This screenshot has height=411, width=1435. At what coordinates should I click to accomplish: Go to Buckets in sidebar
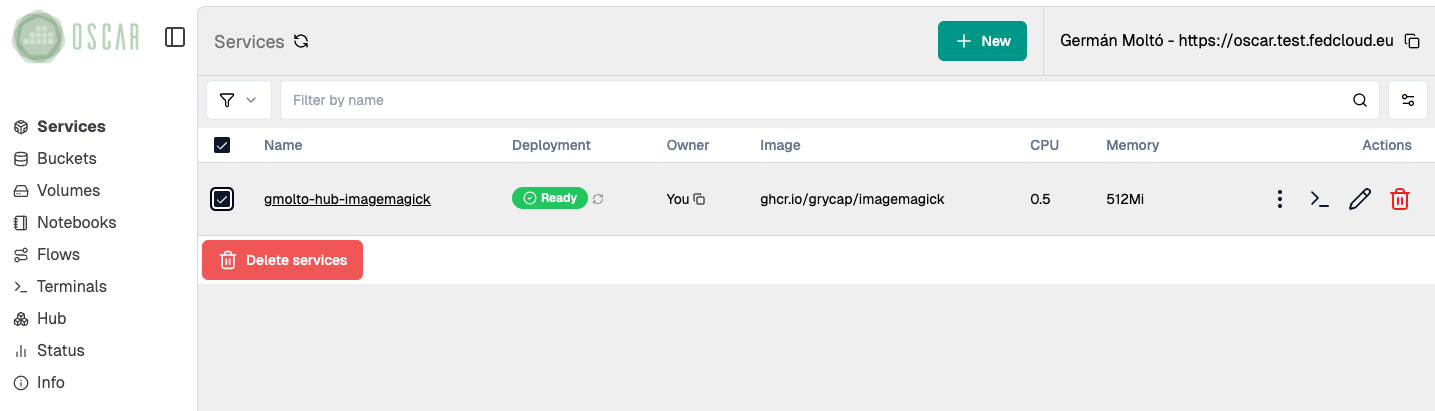[x=66, y=158]
